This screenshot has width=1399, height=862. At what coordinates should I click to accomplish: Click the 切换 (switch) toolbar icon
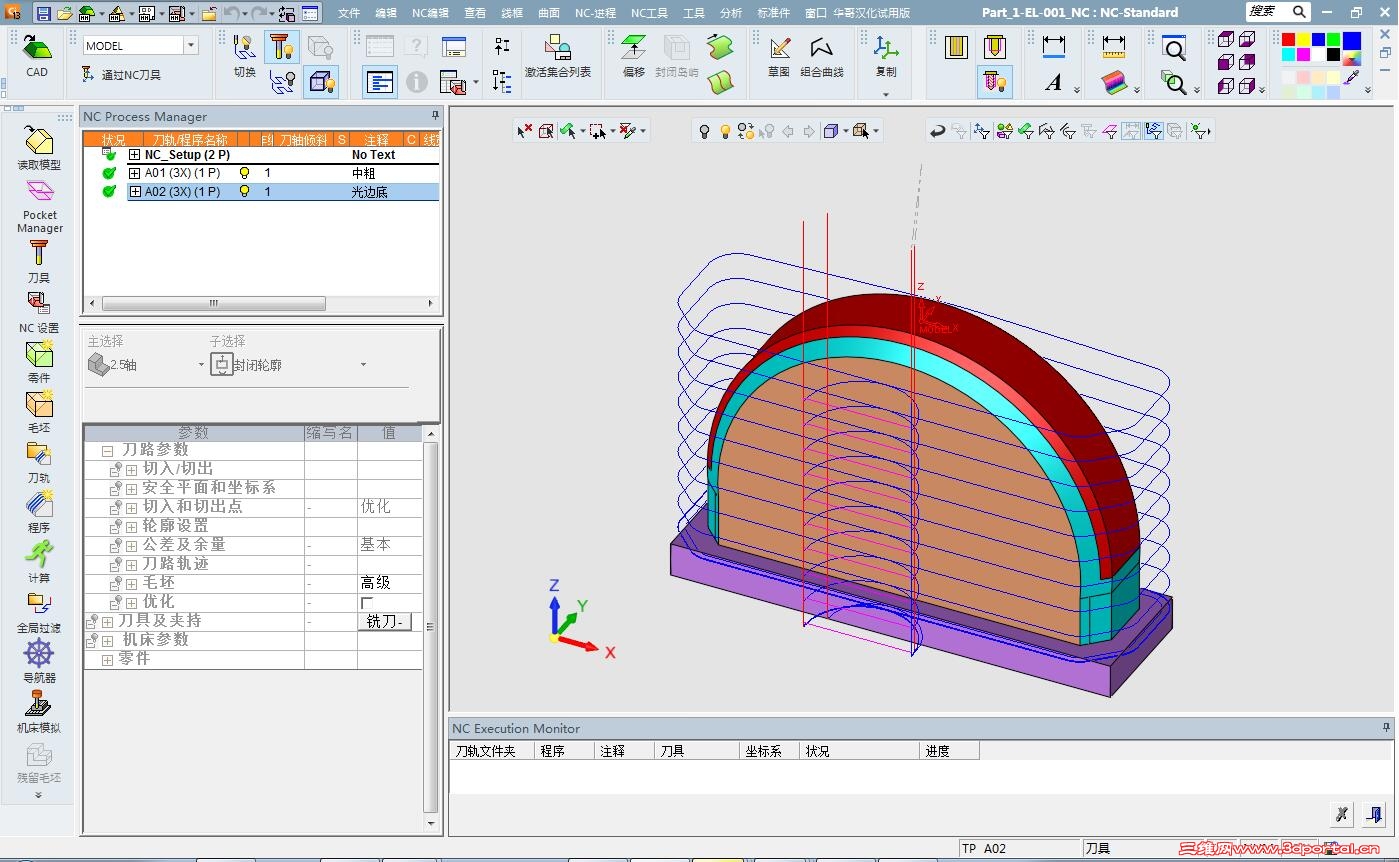pyautogui.click(x=244, y=55)
